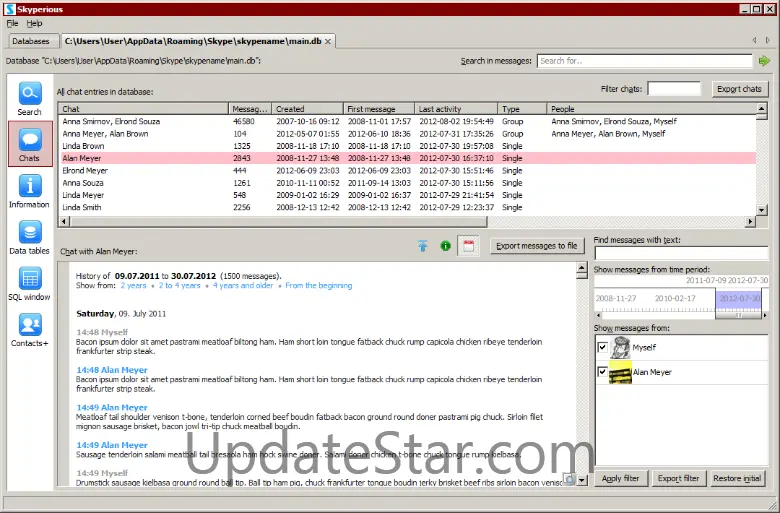Open the Data tables page

click(29, 237)
